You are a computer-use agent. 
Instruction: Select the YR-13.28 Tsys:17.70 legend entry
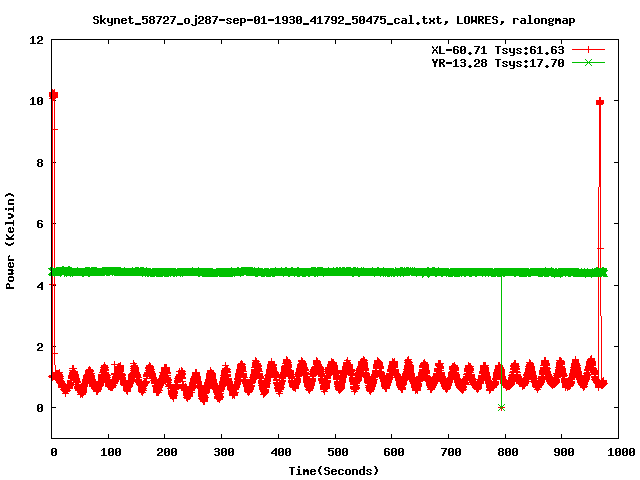(x=498, y=63)
